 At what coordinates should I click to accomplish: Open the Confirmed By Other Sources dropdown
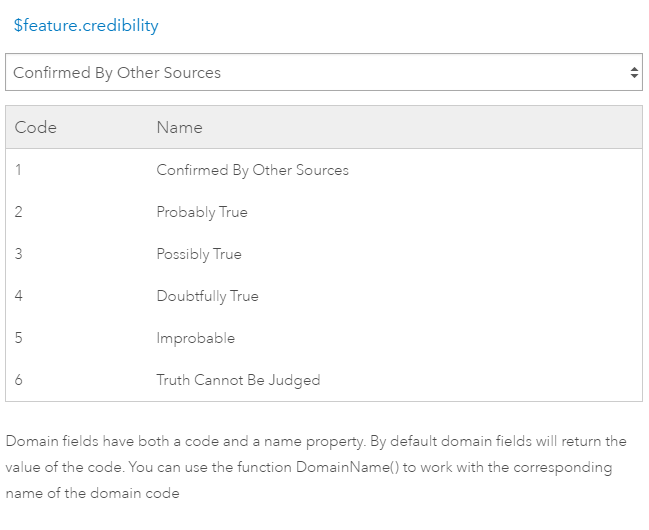point(324,72)
